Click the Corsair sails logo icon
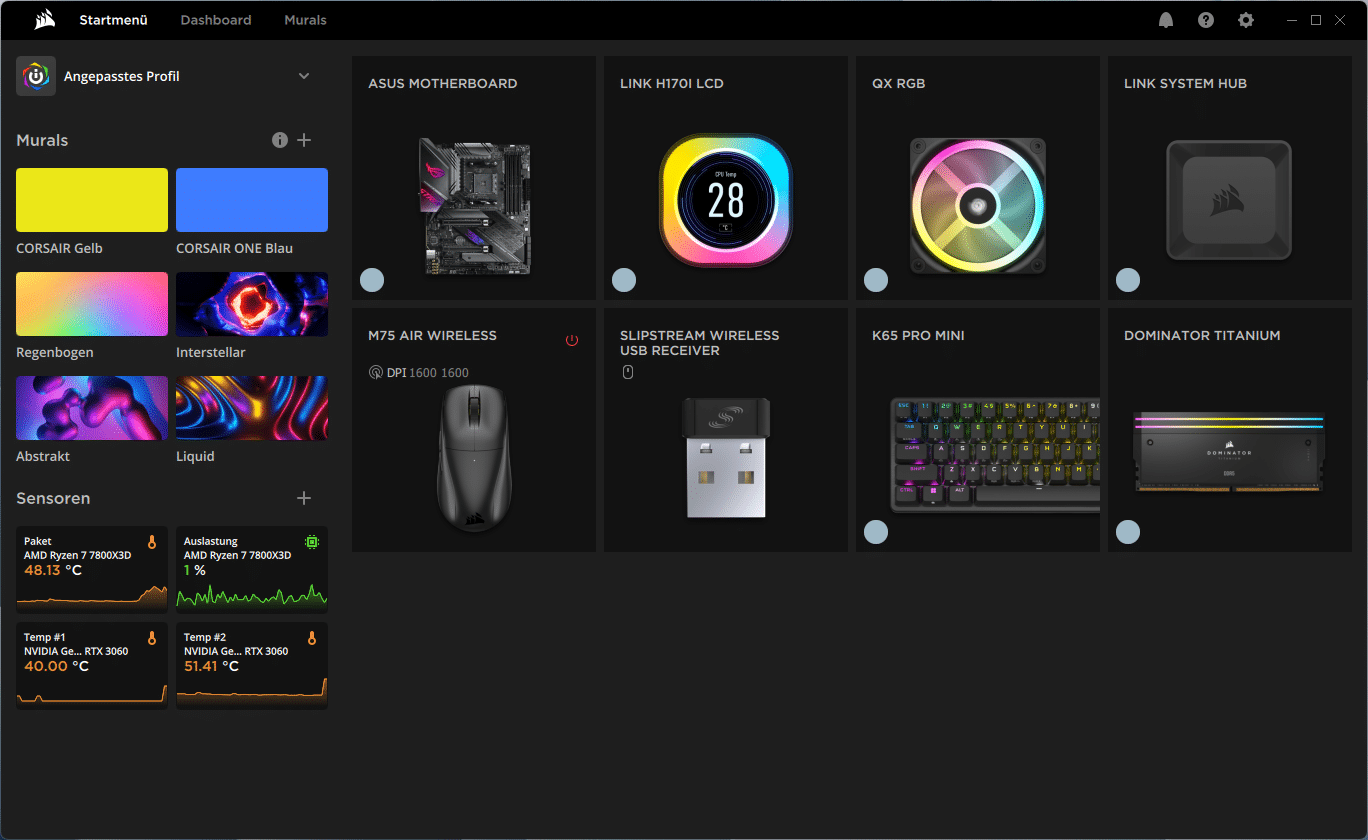Image resolution: width=1368 pixels, height=840 pixels. pyautogui.click(x=44, y=20)
